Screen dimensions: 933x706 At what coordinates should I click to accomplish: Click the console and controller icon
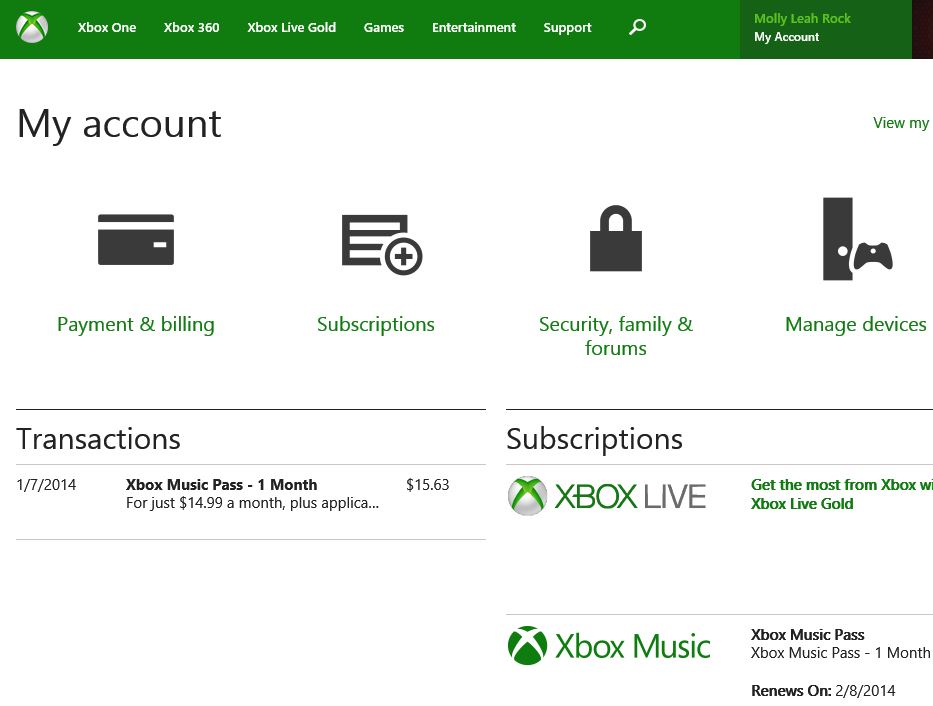857,239
